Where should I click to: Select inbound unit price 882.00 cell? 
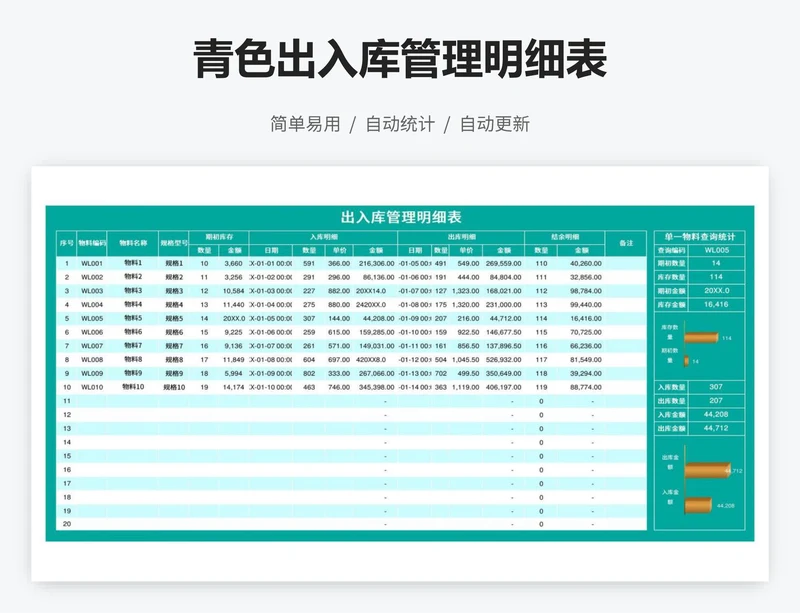(x=339, y=291)
